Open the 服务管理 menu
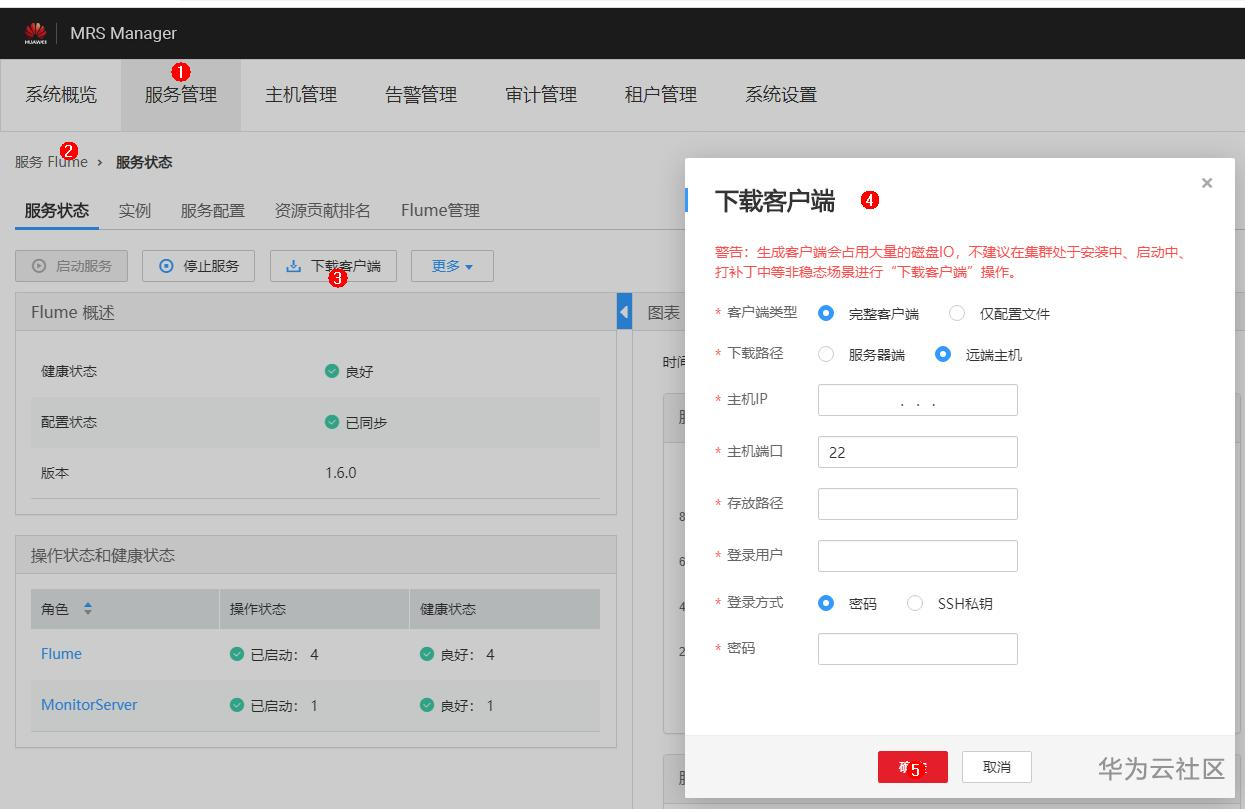 pos(181,95)
